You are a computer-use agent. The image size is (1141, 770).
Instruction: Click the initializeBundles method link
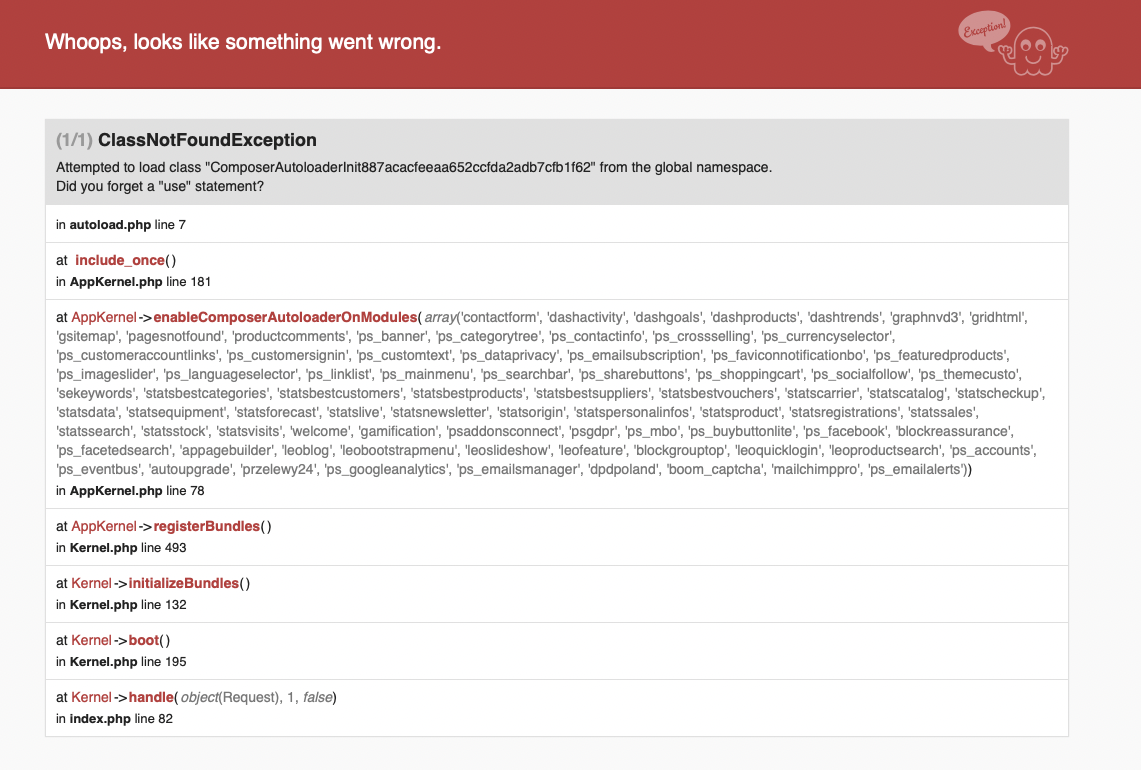(183, 583)
